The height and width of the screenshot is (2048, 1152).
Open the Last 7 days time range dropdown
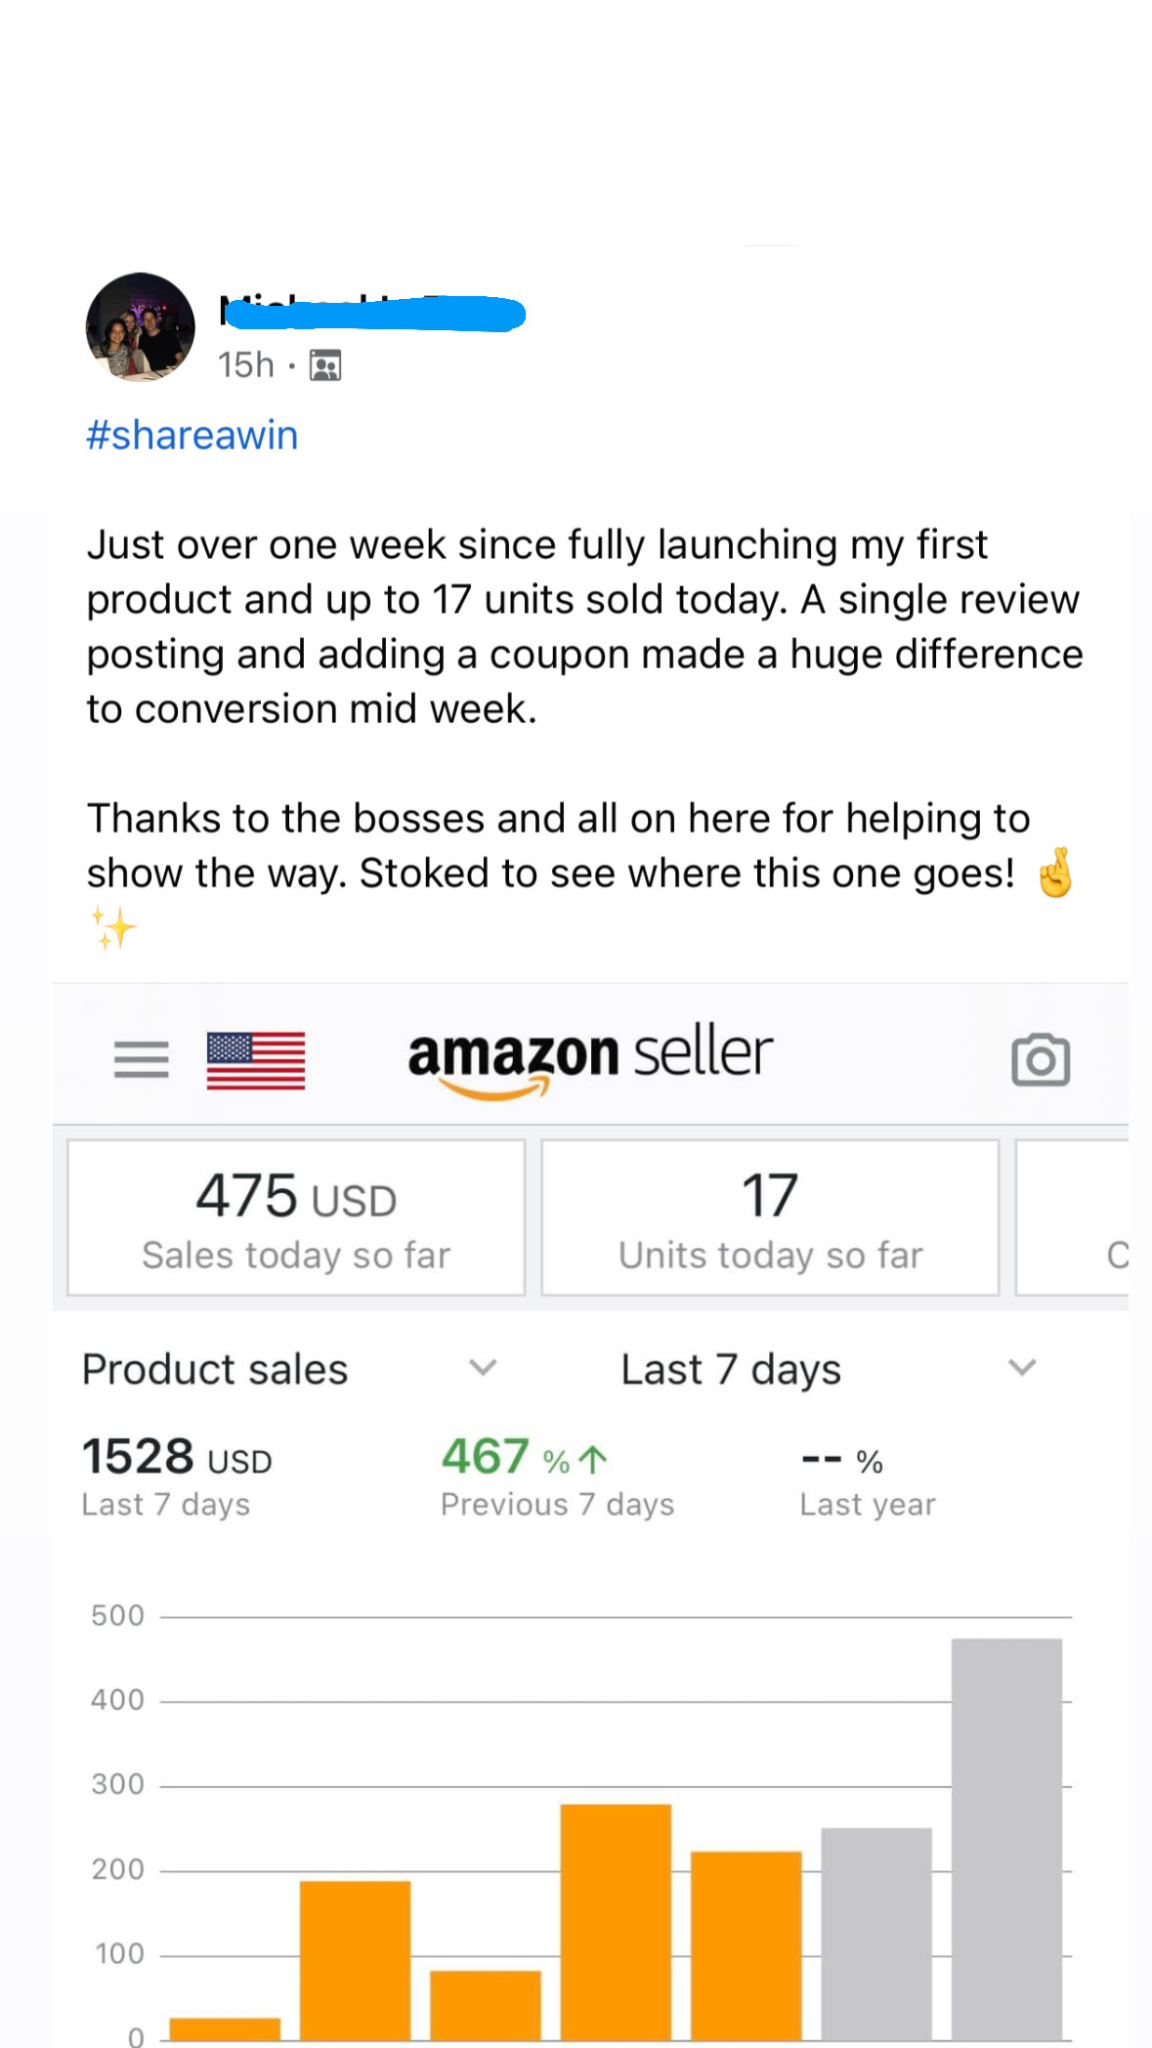1021,1369
